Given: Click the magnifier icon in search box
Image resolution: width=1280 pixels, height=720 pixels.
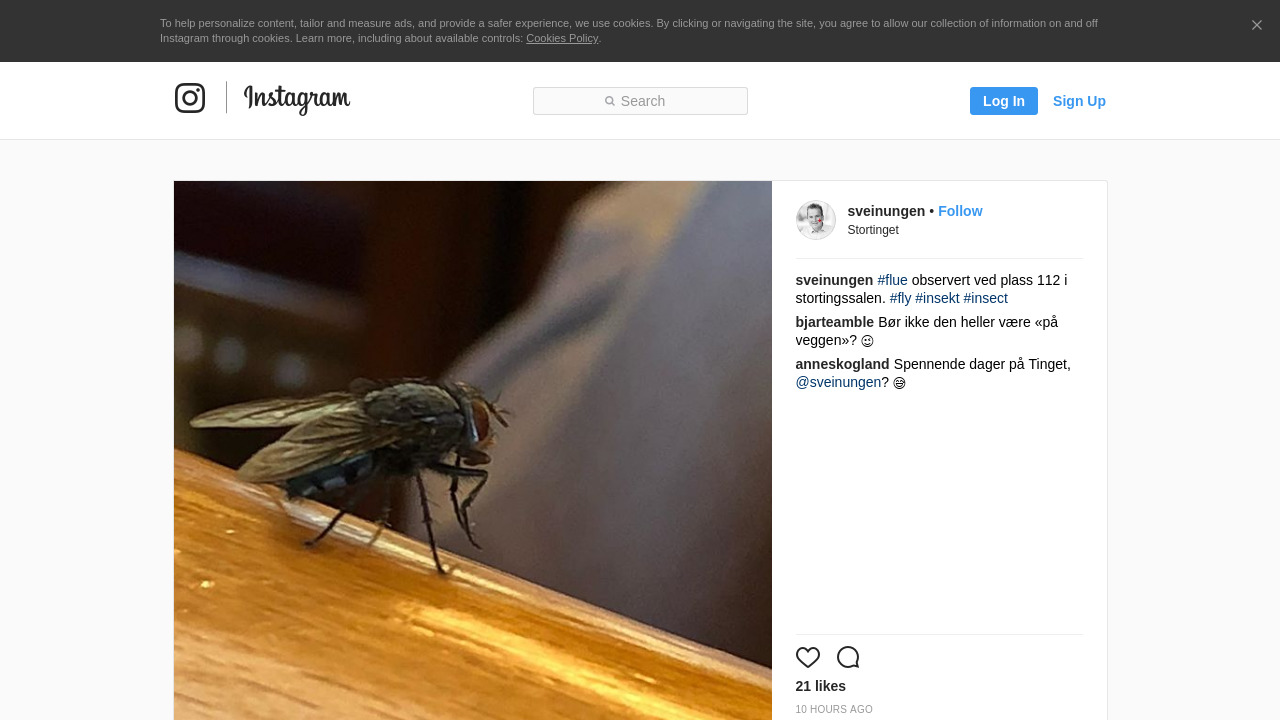Looking at the screenshot, I should [610, 101].
